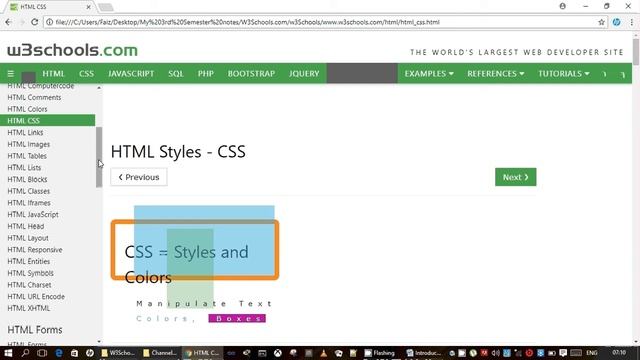
Task: Open the Xbox app on taskbar
Action: [278, 353]
